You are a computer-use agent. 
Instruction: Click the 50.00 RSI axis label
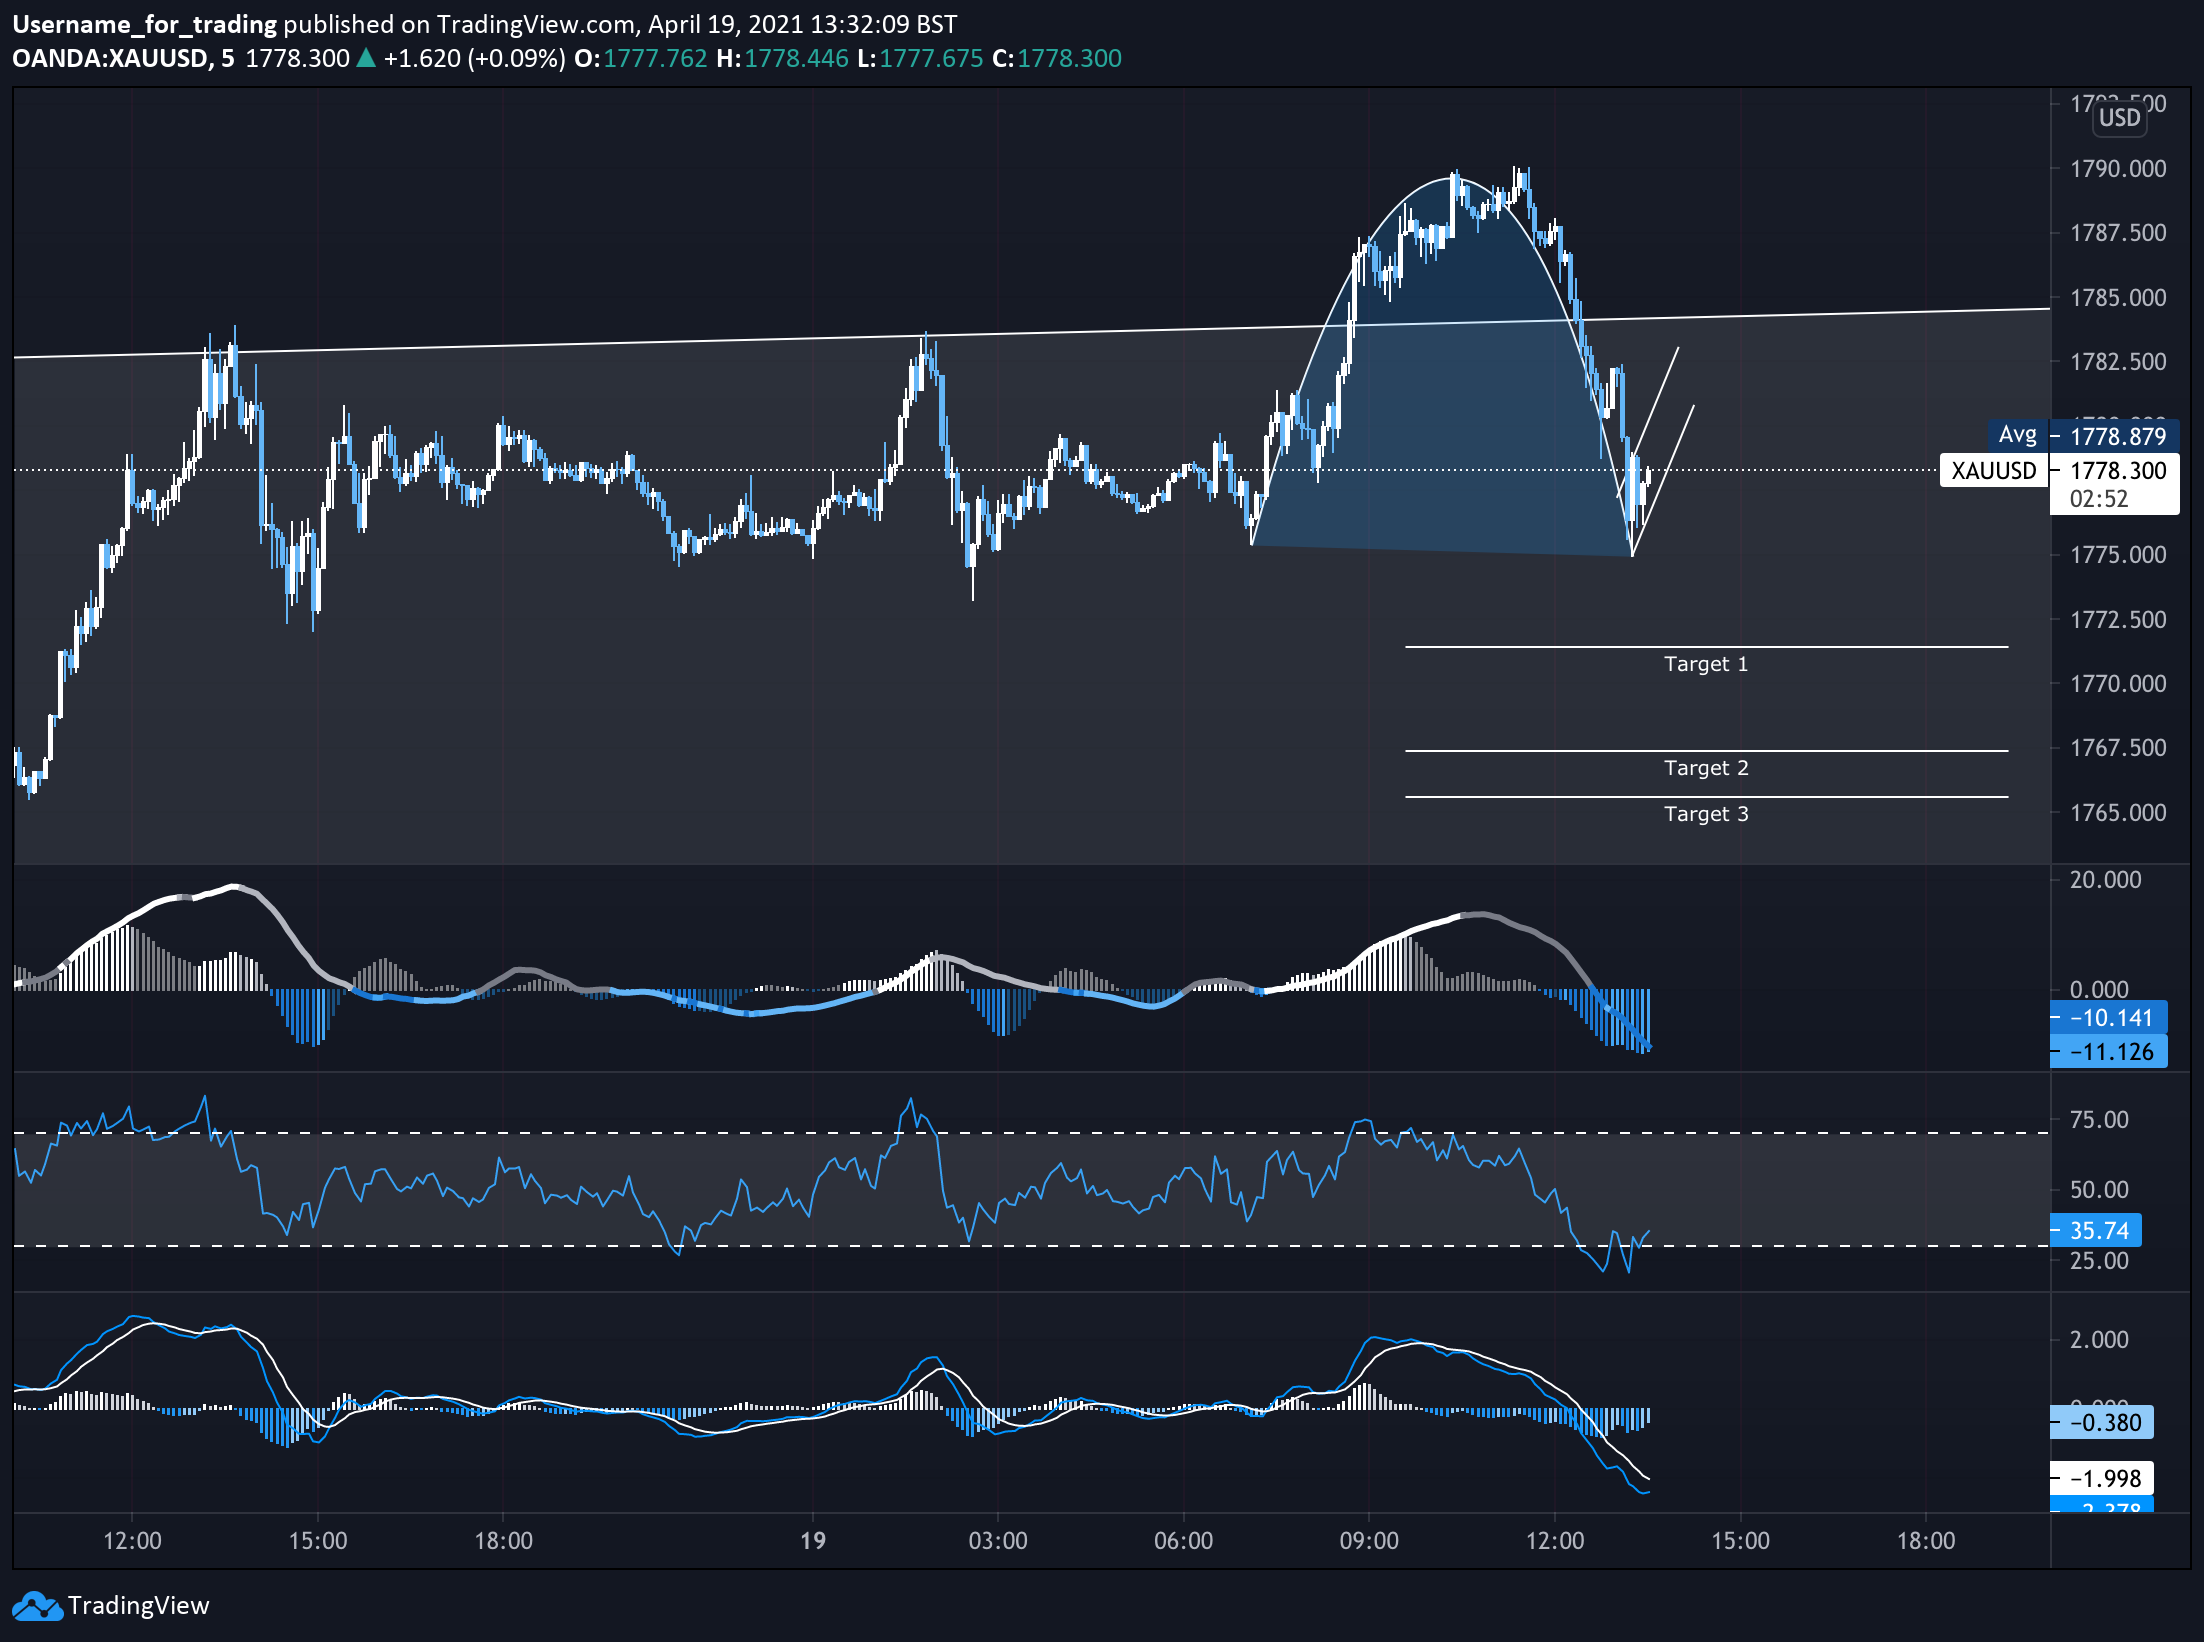2099,1190
